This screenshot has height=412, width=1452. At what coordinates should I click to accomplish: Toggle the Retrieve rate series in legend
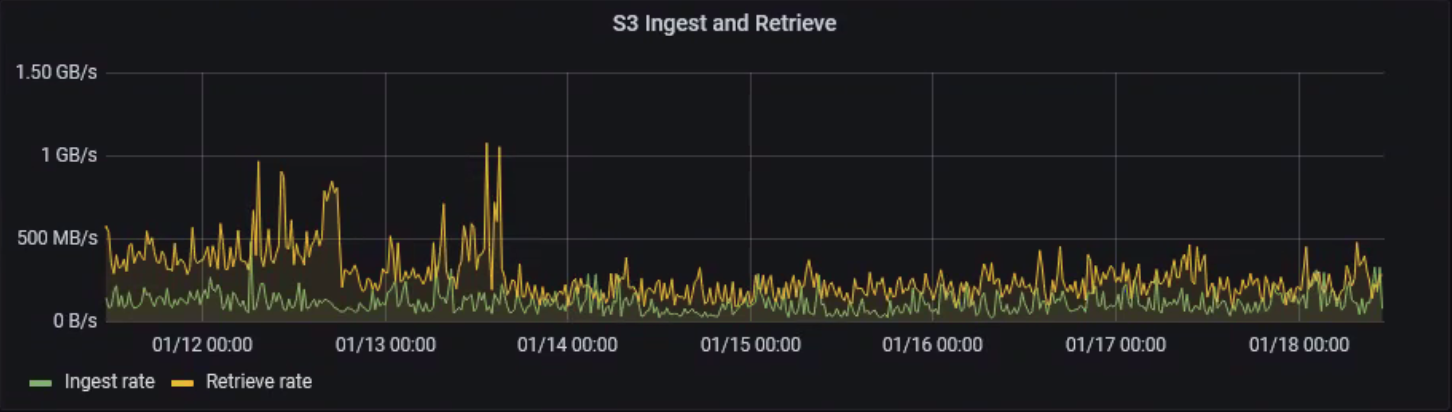coord(259,381)
